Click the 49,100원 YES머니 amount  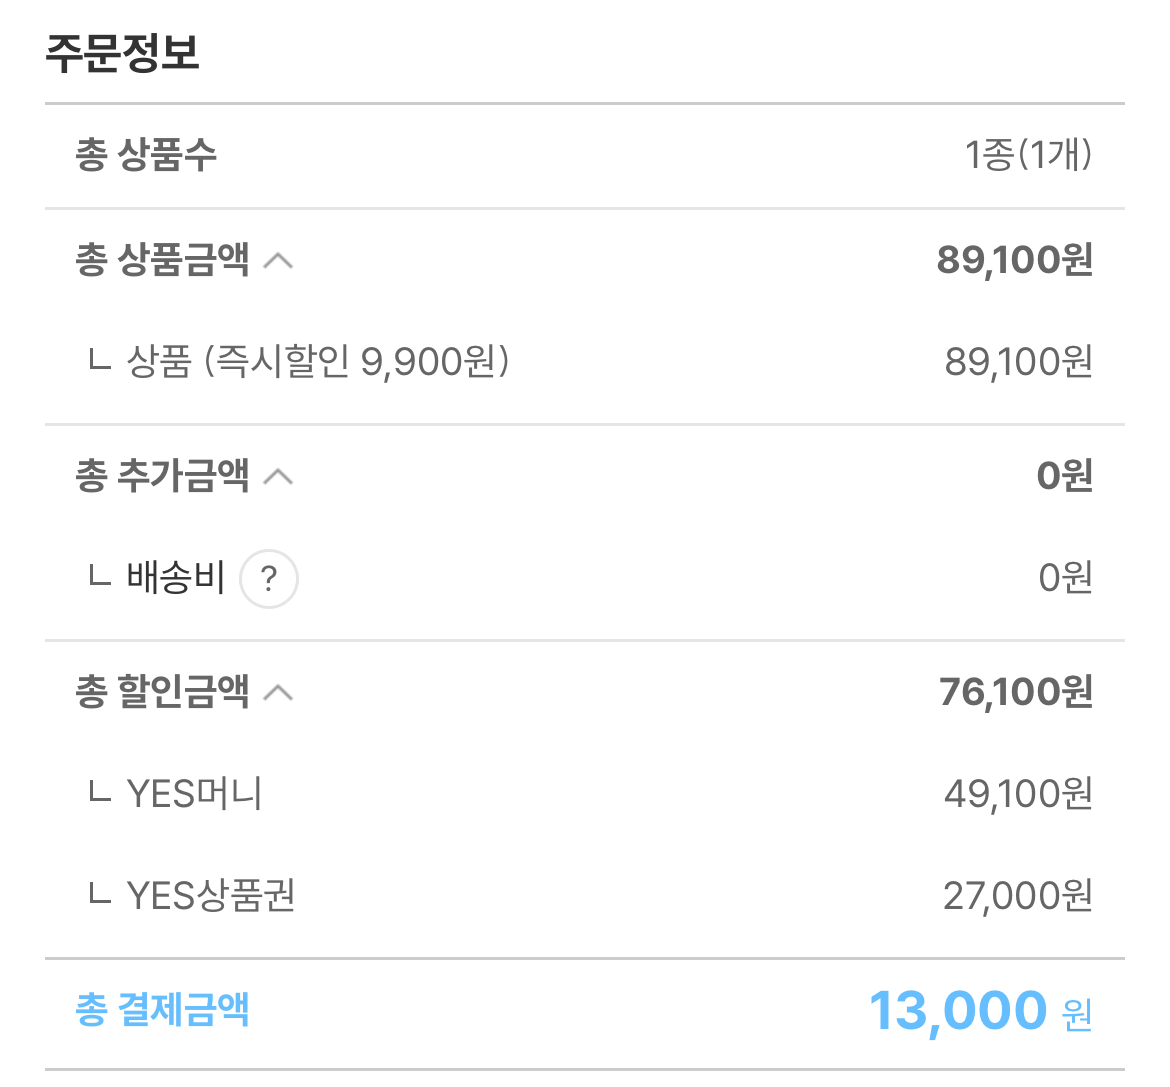click(x=1019, y=794)
